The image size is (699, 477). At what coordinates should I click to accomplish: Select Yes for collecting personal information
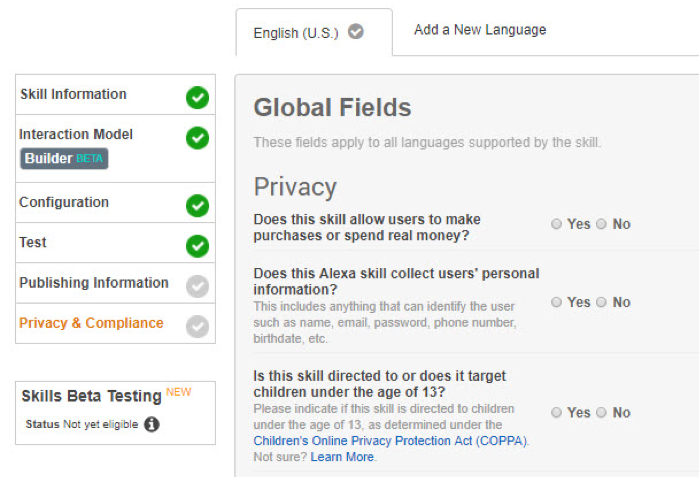556,302
